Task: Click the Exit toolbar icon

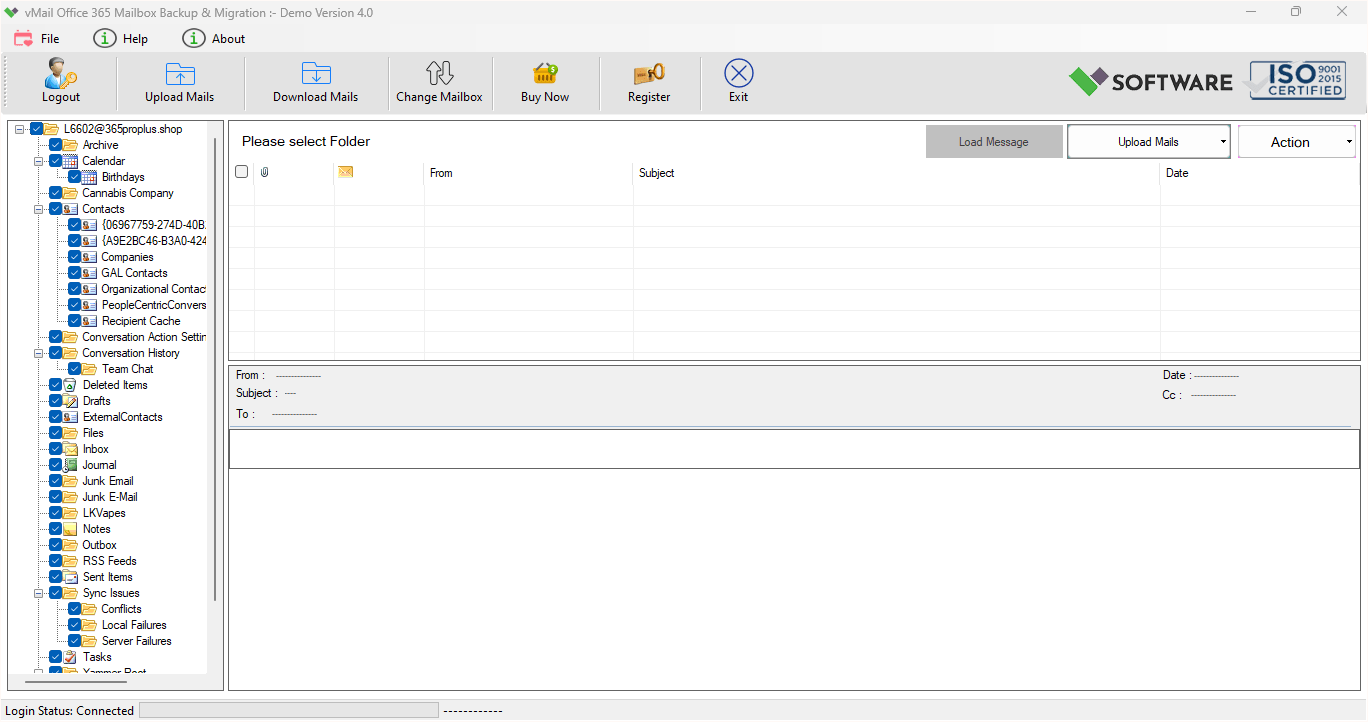Action: 738,73
